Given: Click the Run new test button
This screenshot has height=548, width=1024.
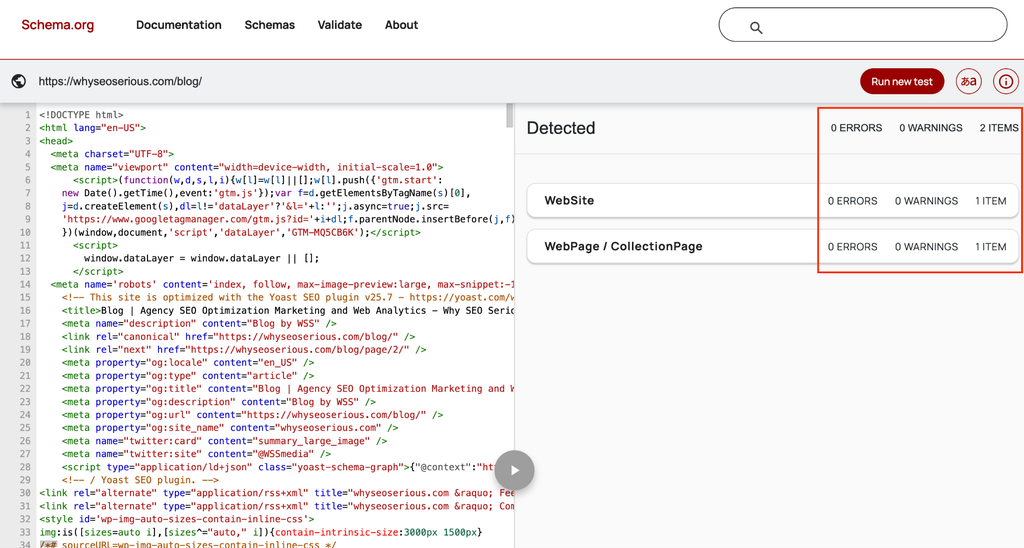Looking at the screenshot, I should pos(902,82).
